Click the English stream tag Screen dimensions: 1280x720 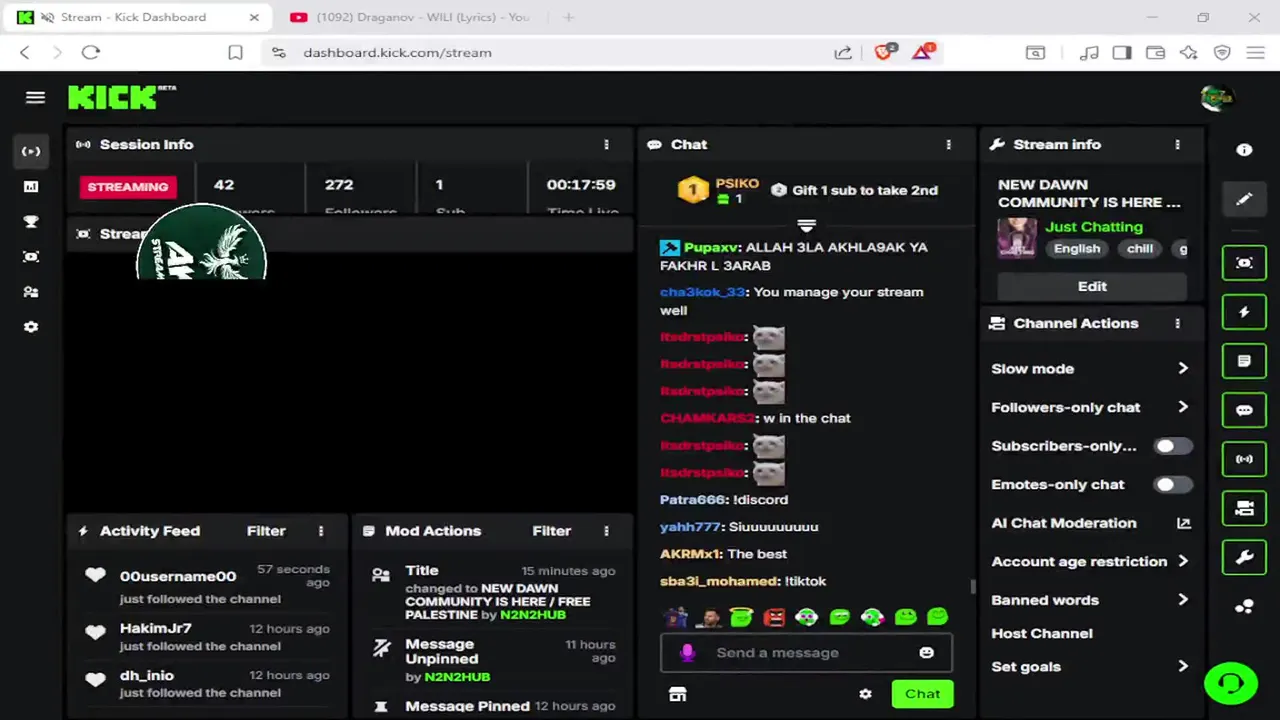click(1076, 249)
